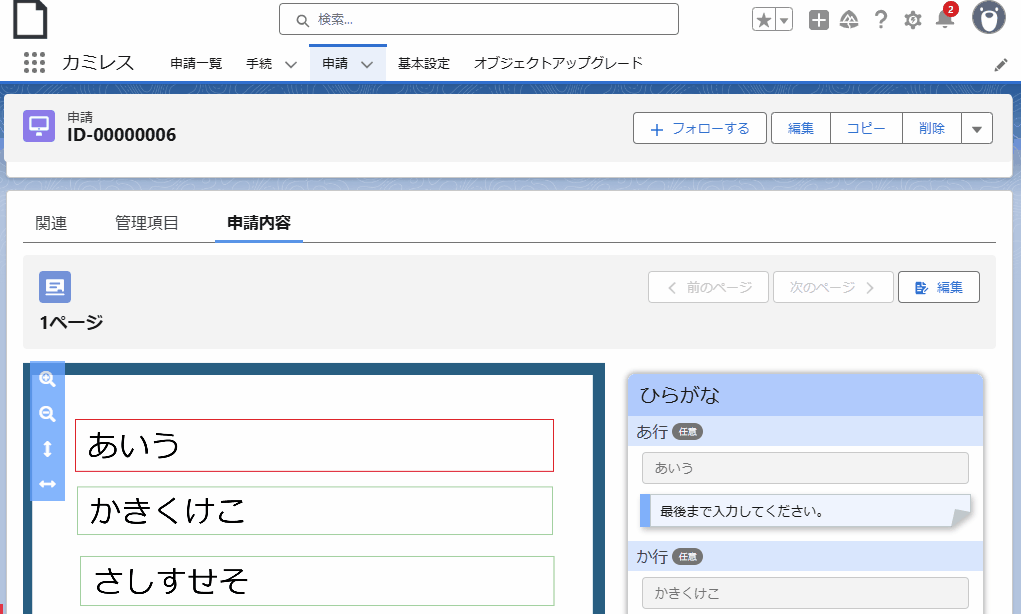1021x614 pixels.
Task: Click the か行 field label
Action: pos(652,557)
